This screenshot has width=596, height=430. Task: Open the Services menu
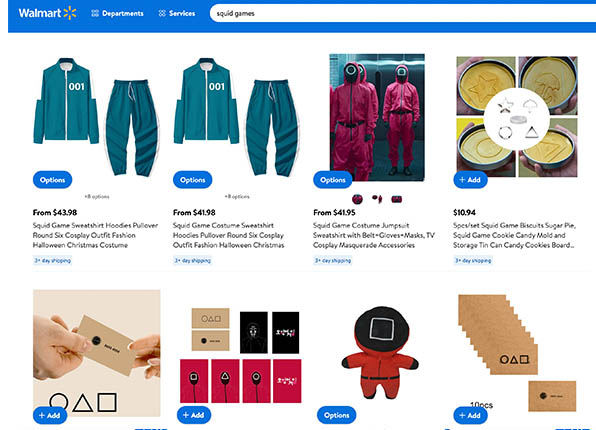pyautogui.click(x=177, y=13)
